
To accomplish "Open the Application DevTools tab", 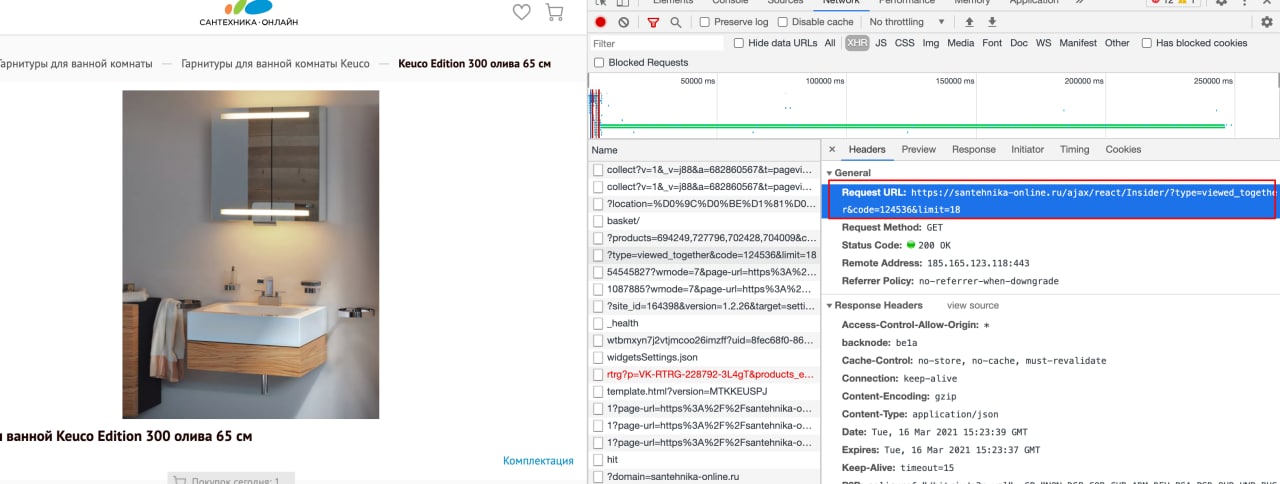I will tap(1034, 2).
